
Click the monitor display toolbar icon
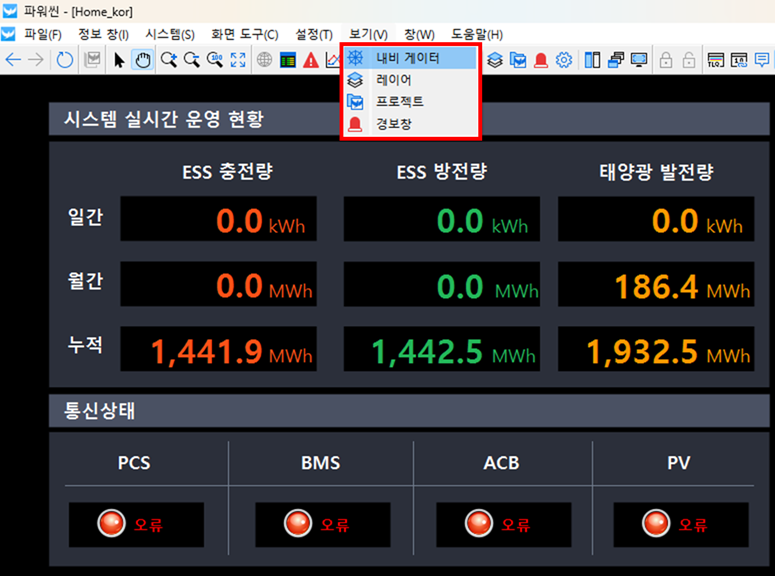coord(638,60)
